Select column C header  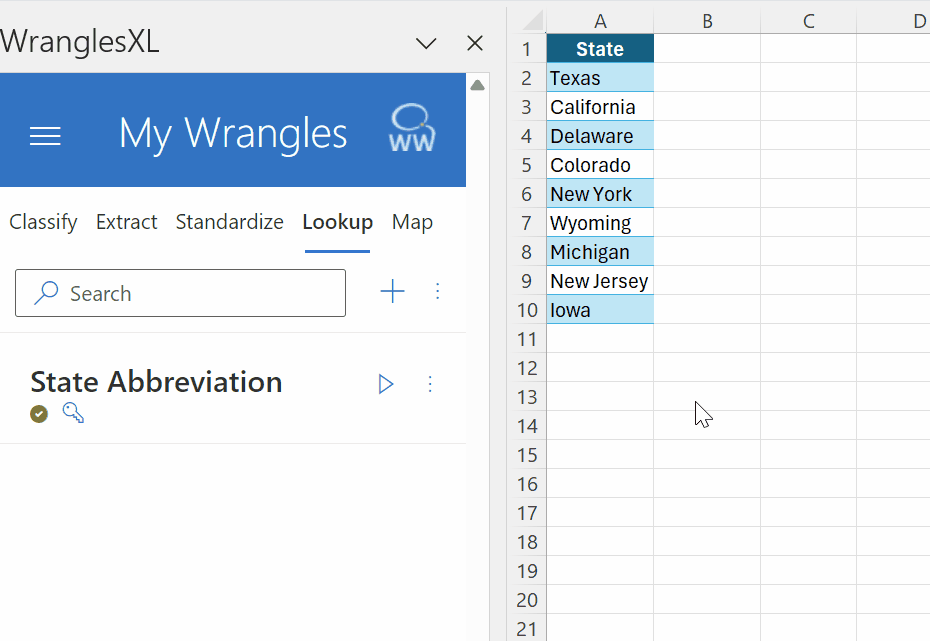[x=808, y=21]
